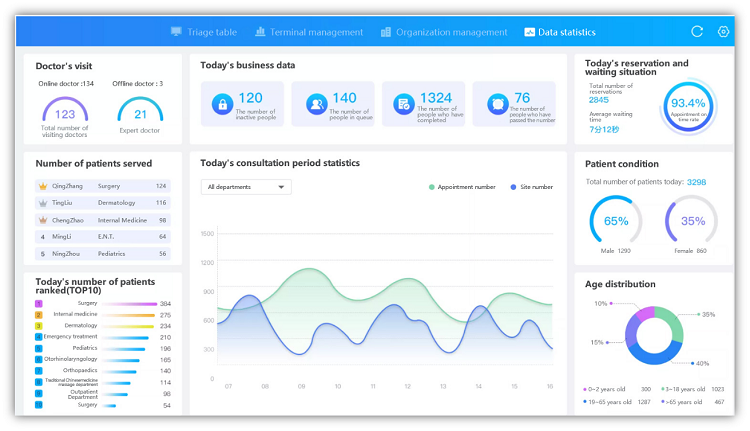
Task: Click the silver crown beside TingLiu
Action: click(x=43, y=203)
